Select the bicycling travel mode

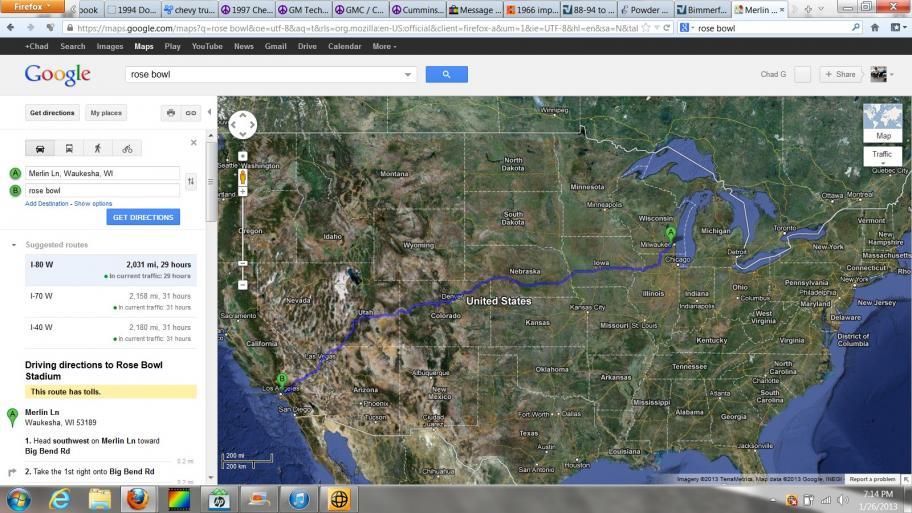pos(127,148)
